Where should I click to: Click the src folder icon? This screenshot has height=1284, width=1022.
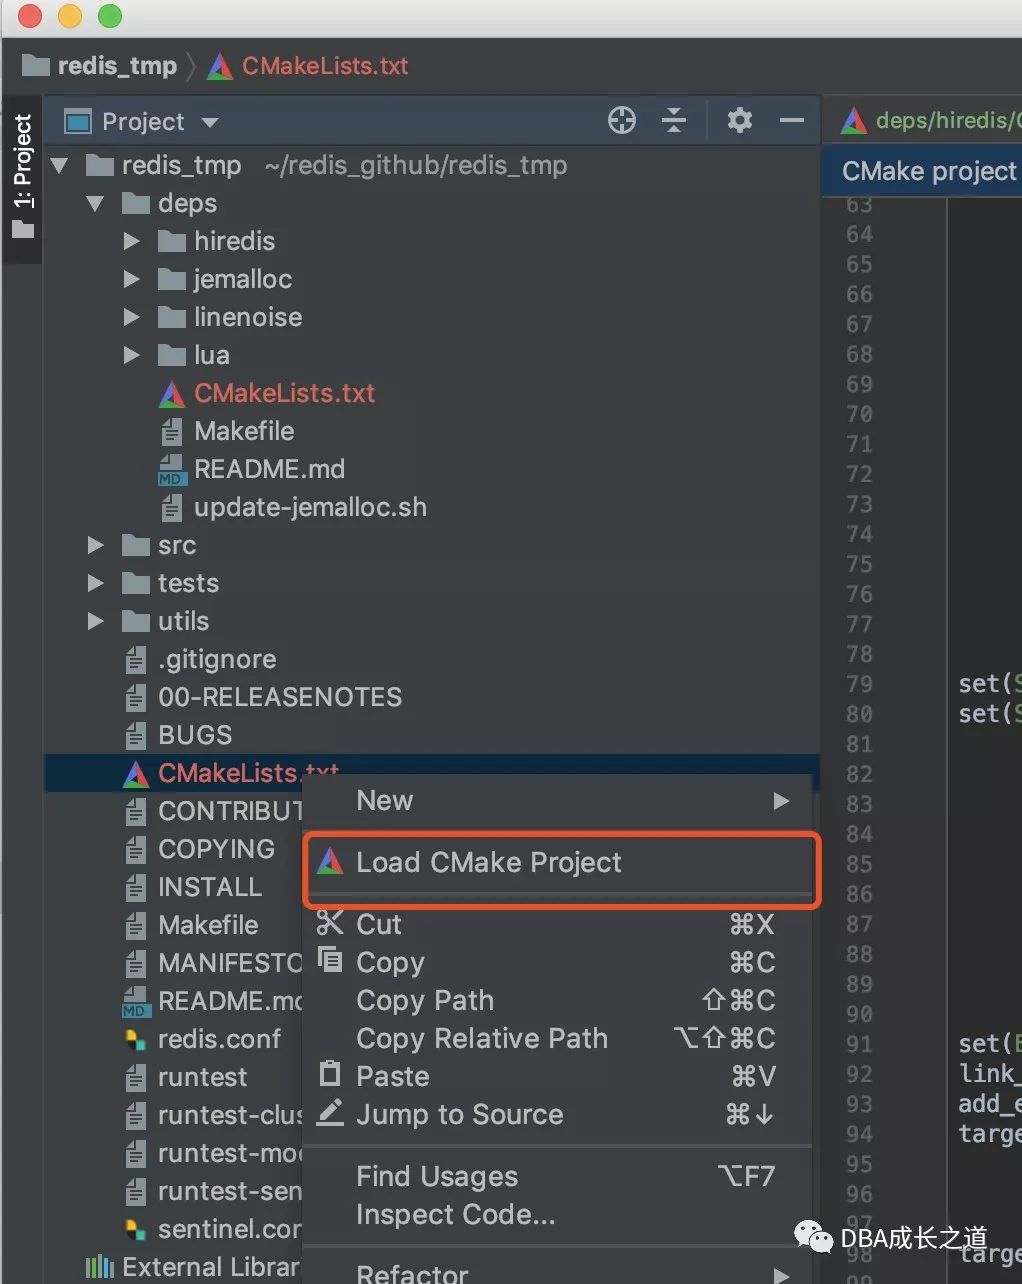tap(136, 545)
